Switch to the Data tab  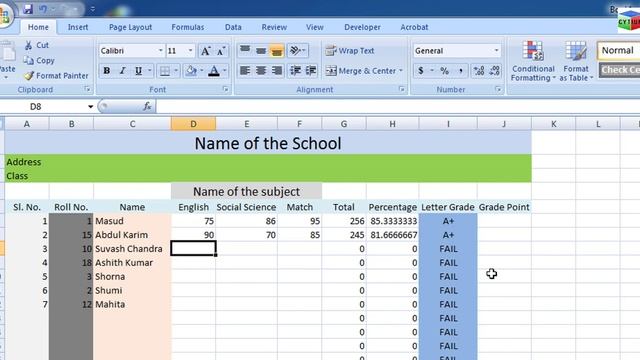click(233, 27)
